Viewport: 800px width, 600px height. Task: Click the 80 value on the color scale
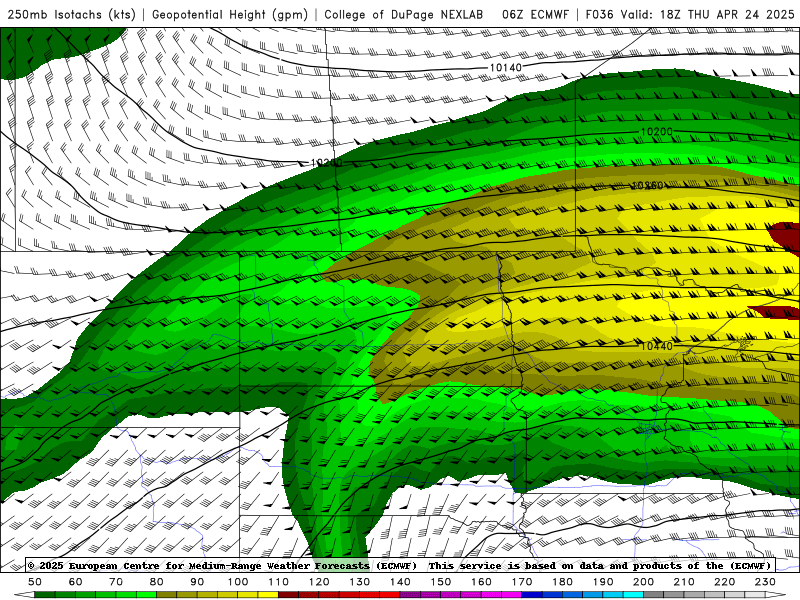click(157, 582)
